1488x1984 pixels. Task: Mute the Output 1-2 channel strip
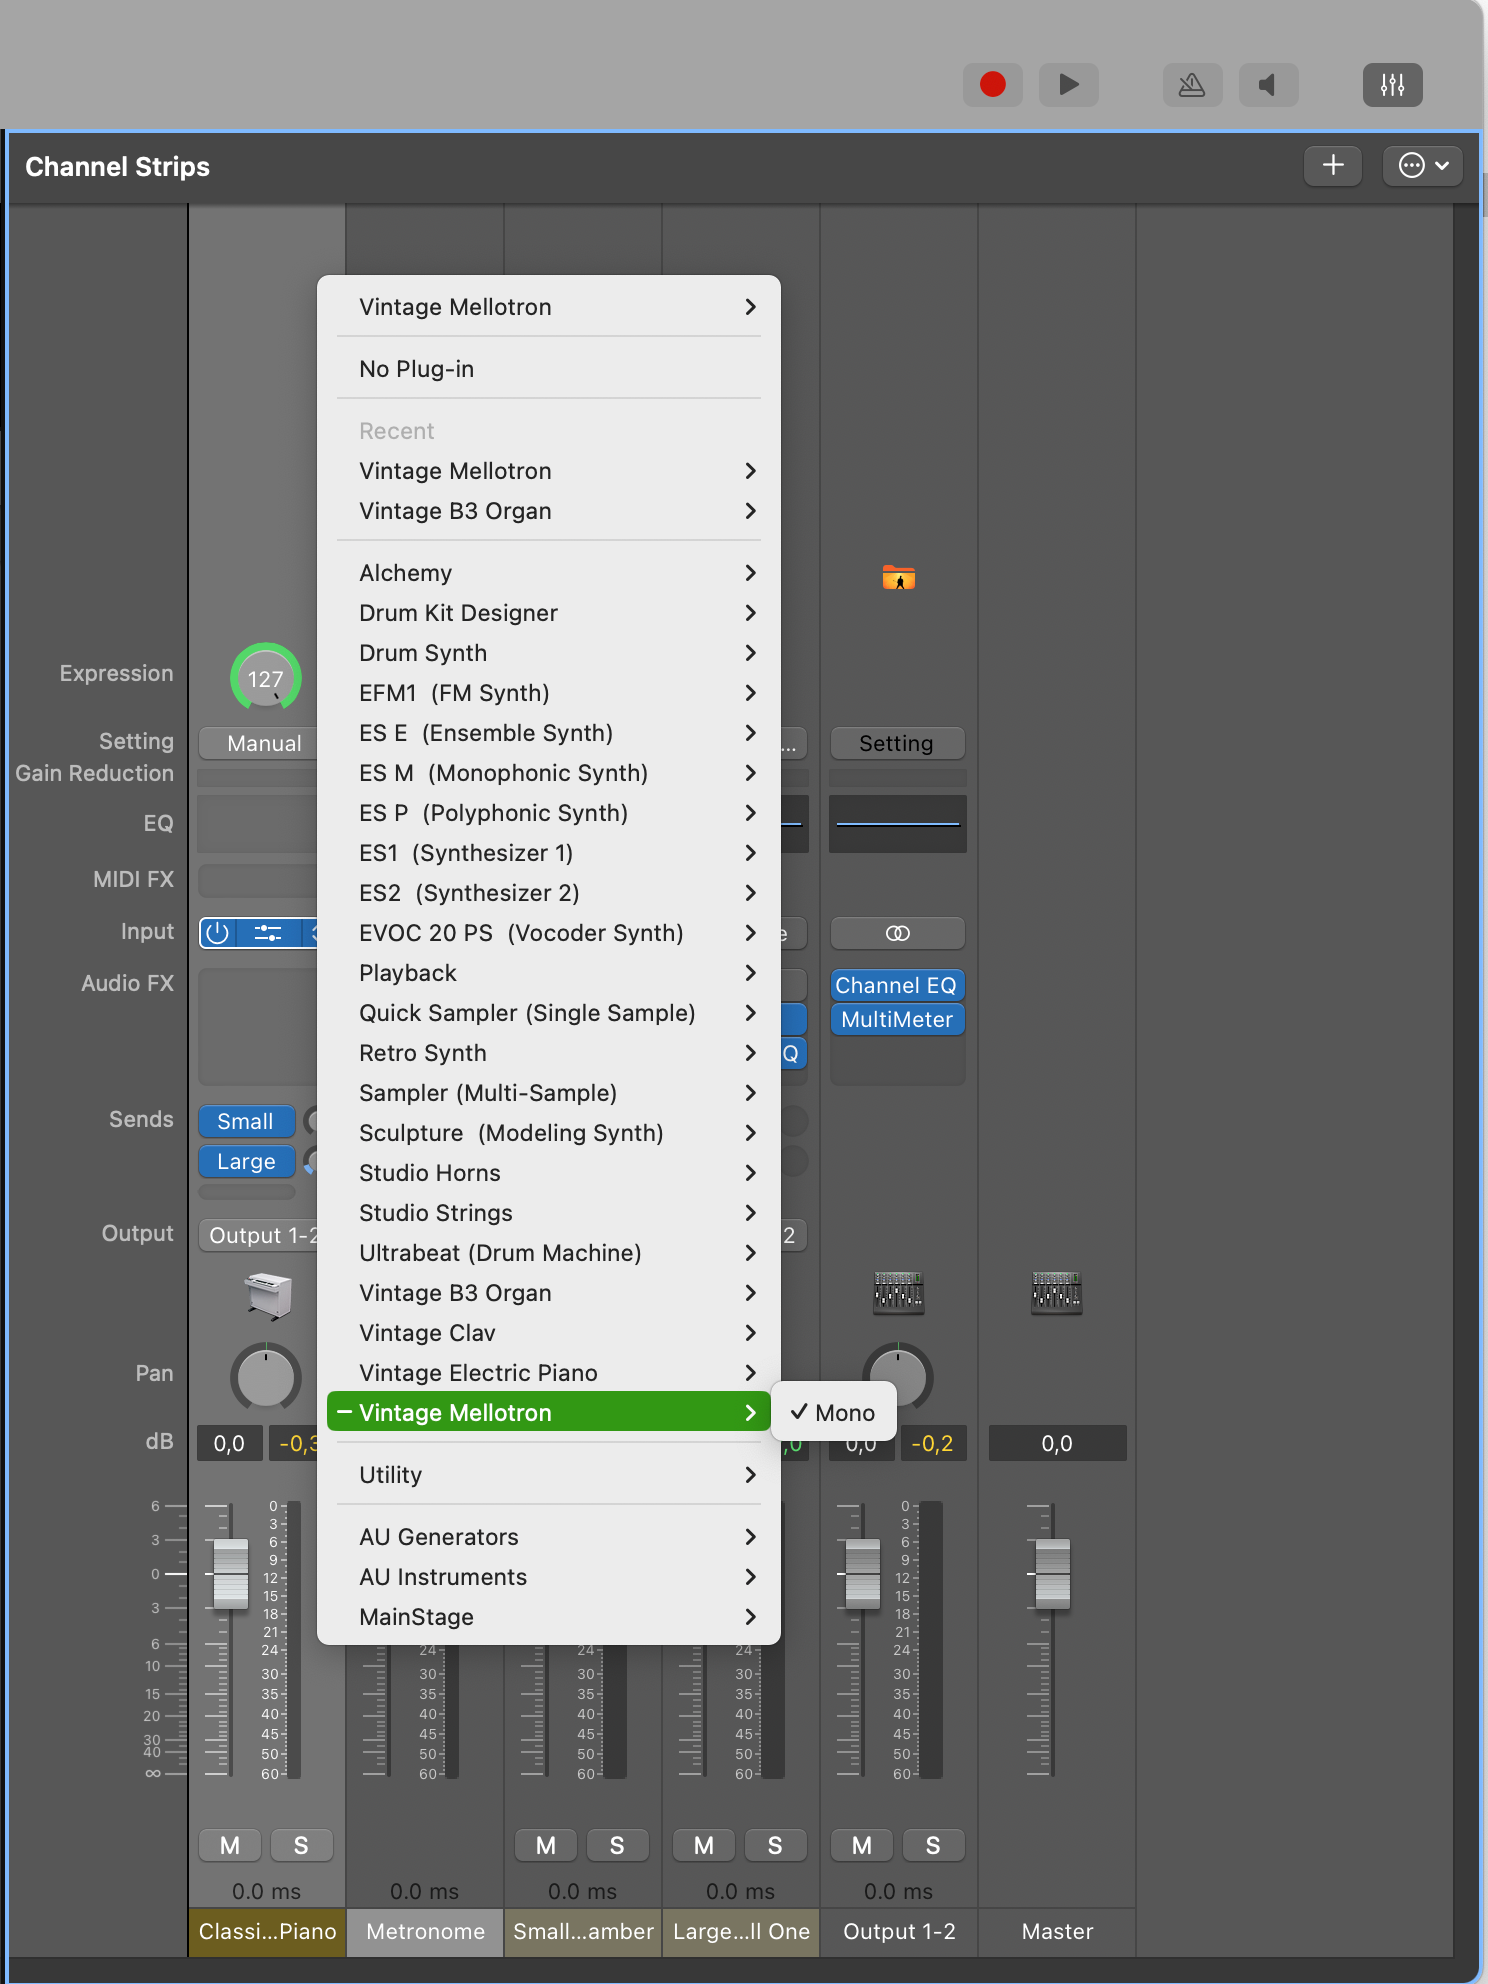click(862, 1845)
